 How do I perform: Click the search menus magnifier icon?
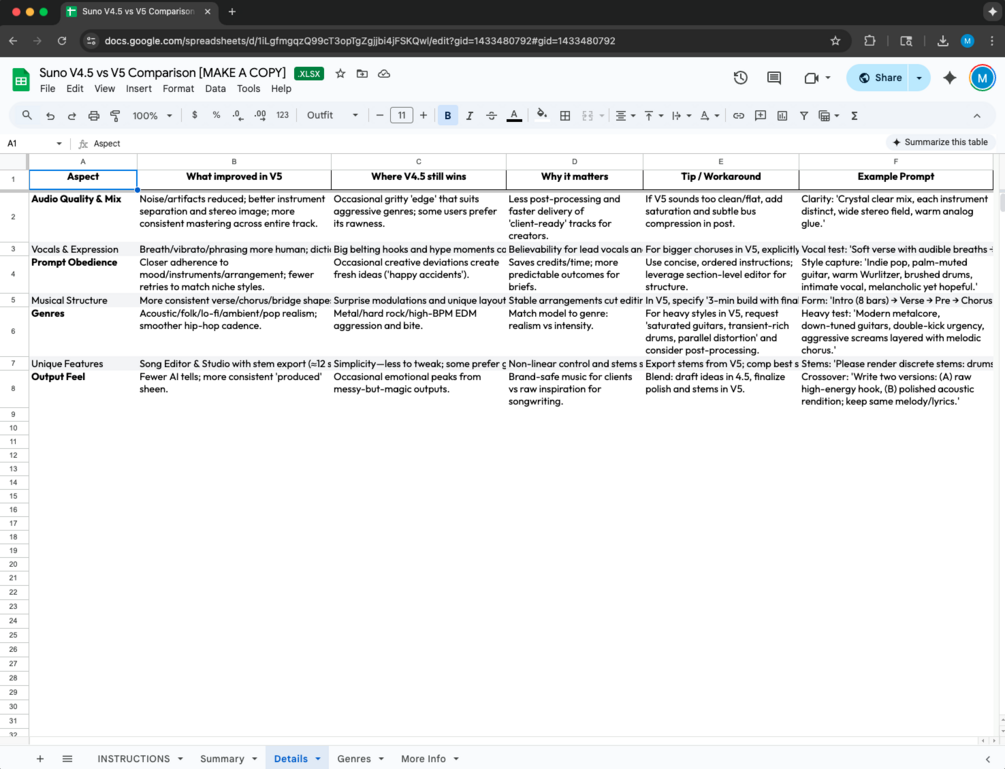[27, 115]
